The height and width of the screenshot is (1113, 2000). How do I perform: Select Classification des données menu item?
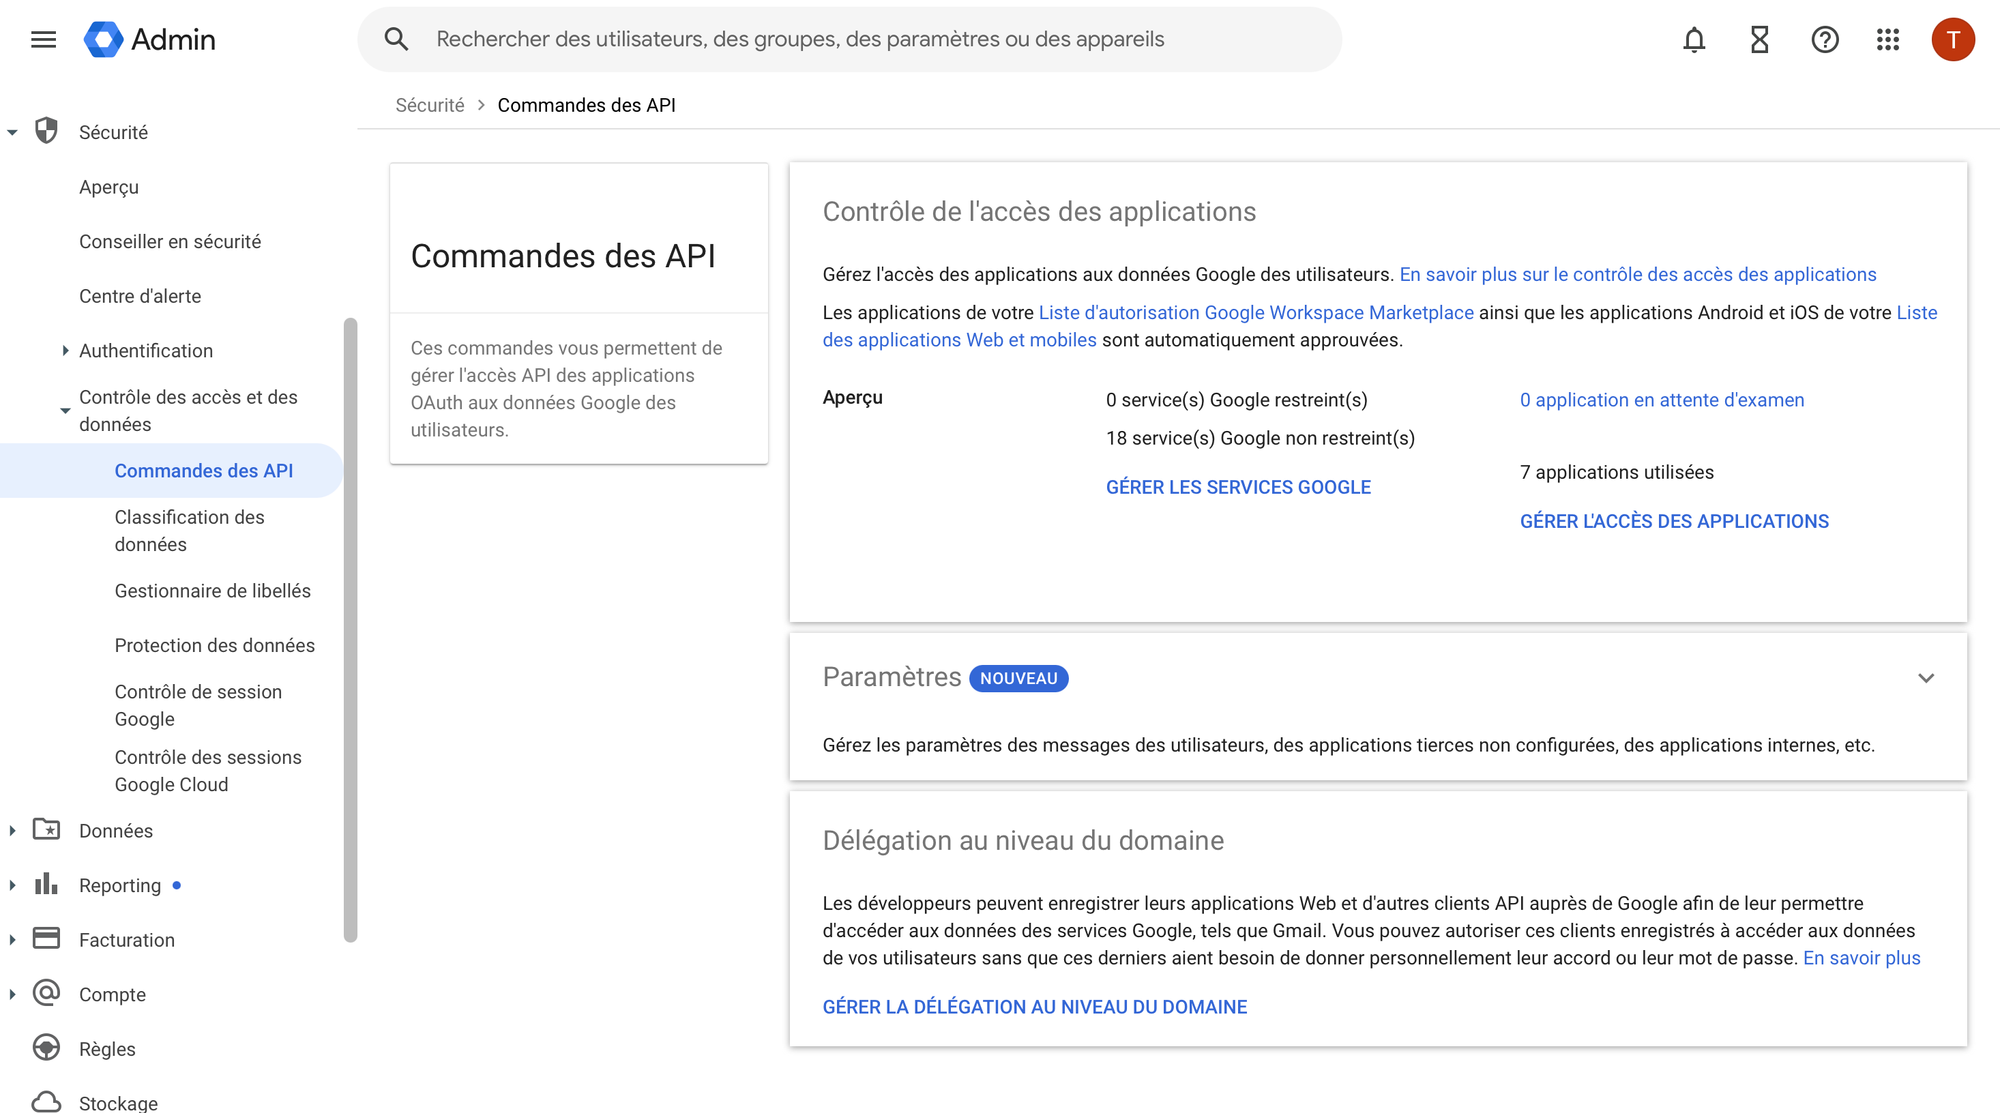coord(189,530)
